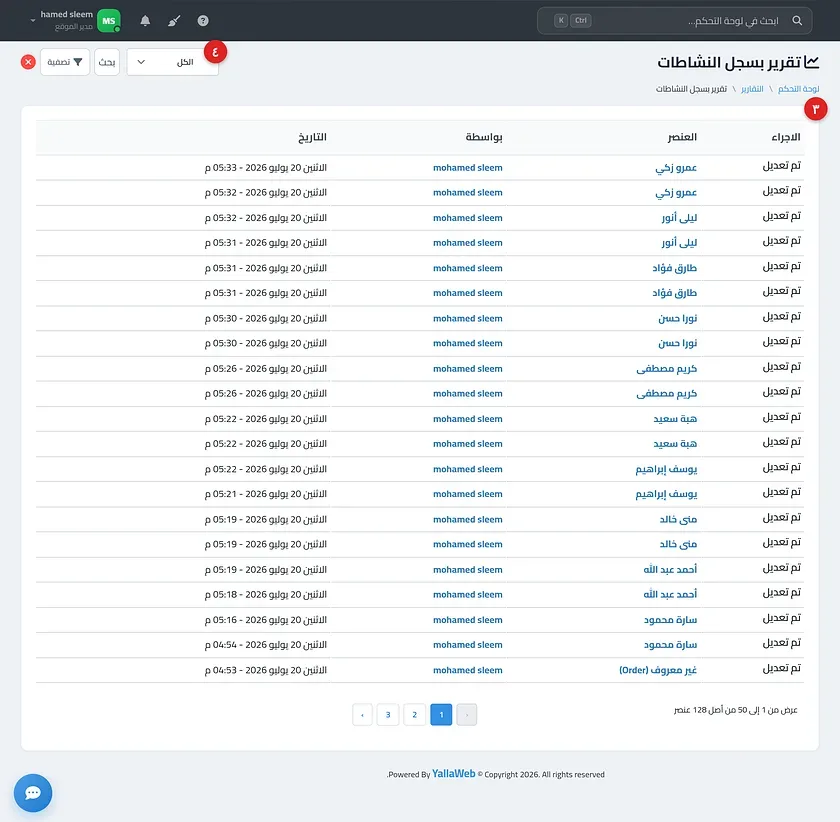Click mohamed sleem in the 05:21 row
The image size is (840, 822).
pyautogui.click(x=468, y=494)
